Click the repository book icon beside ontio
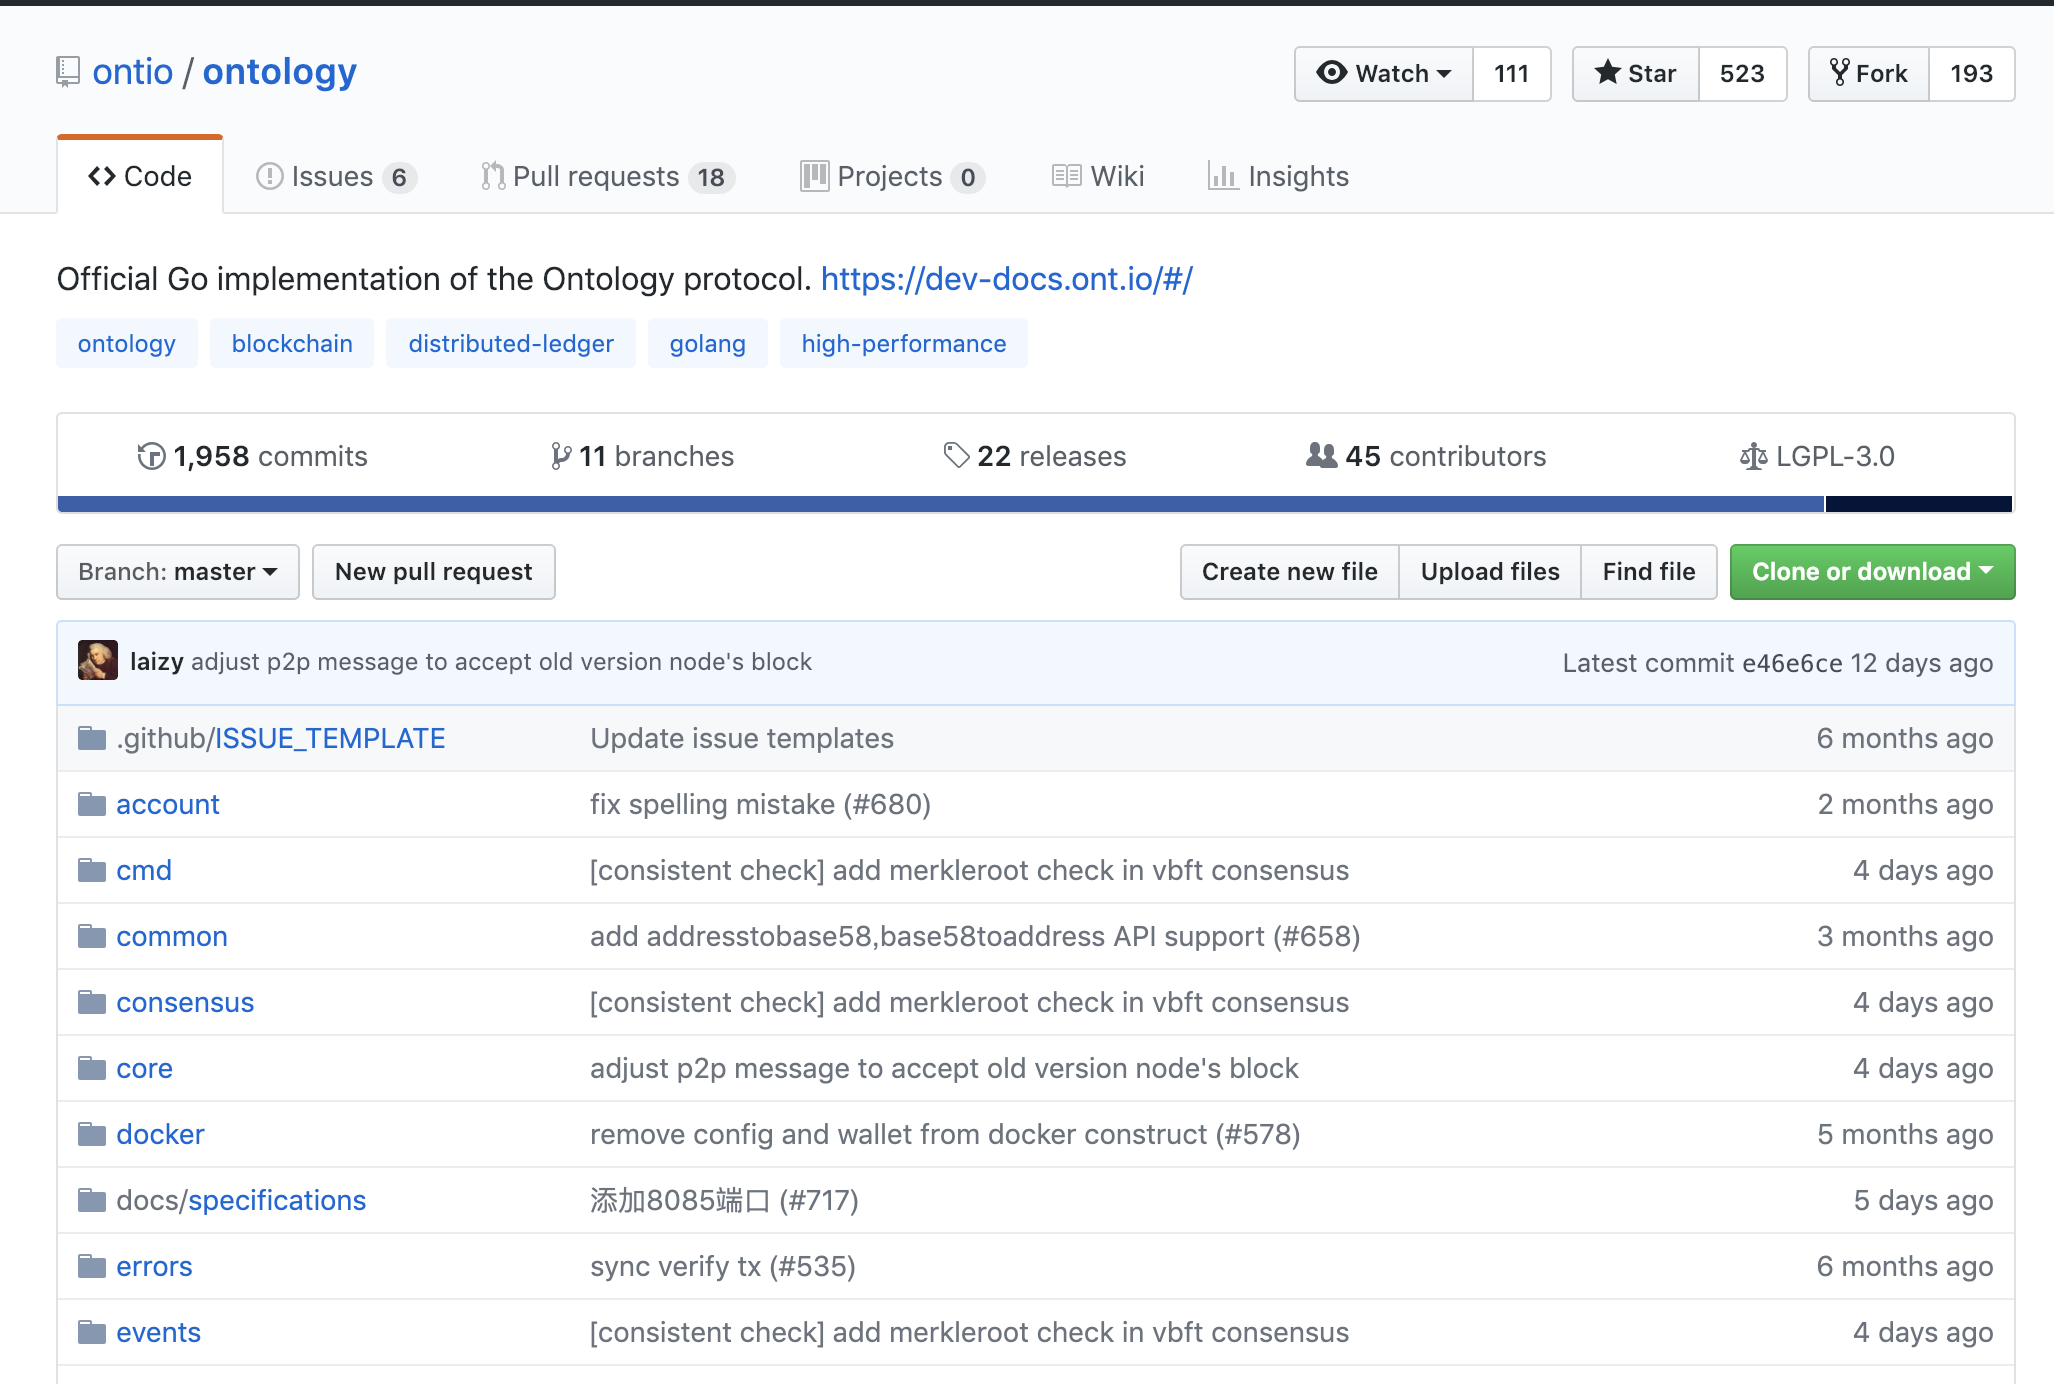Screen dimensions: 2054x1384 pos(68,72)
